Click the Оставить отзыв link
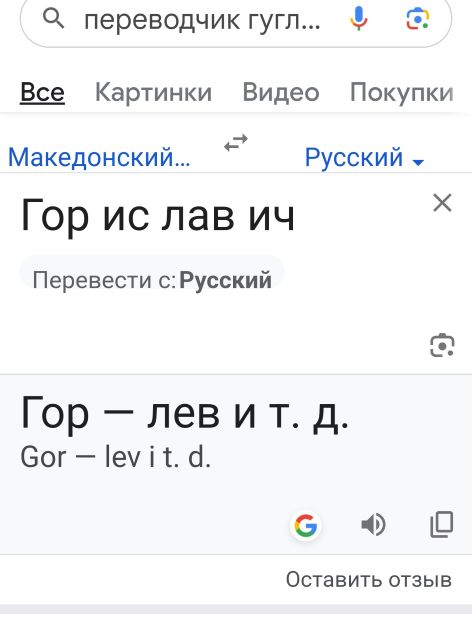This screenshot has height=633, width=472. coord(369,580)
